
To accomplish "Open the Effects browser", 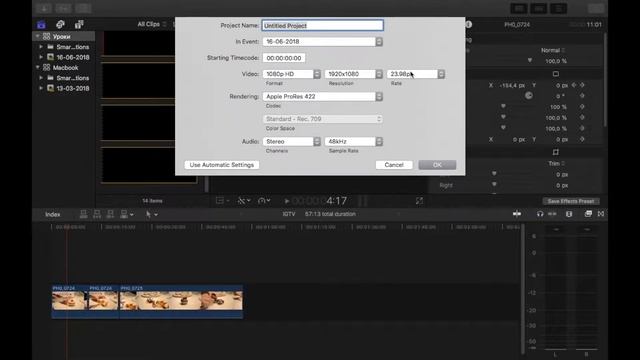I will (x=588, y=214).
